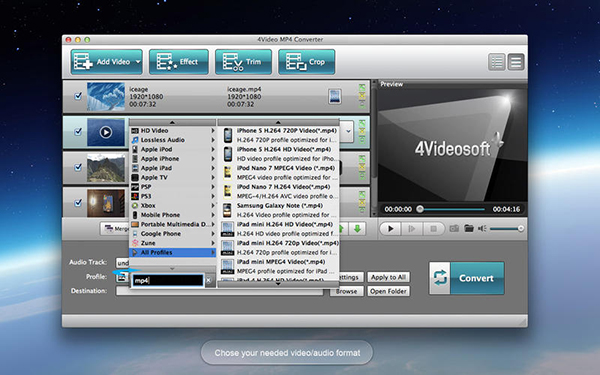Click the profile list scroll-down arrow
The image size is (600, 375).
click(278, 284)
